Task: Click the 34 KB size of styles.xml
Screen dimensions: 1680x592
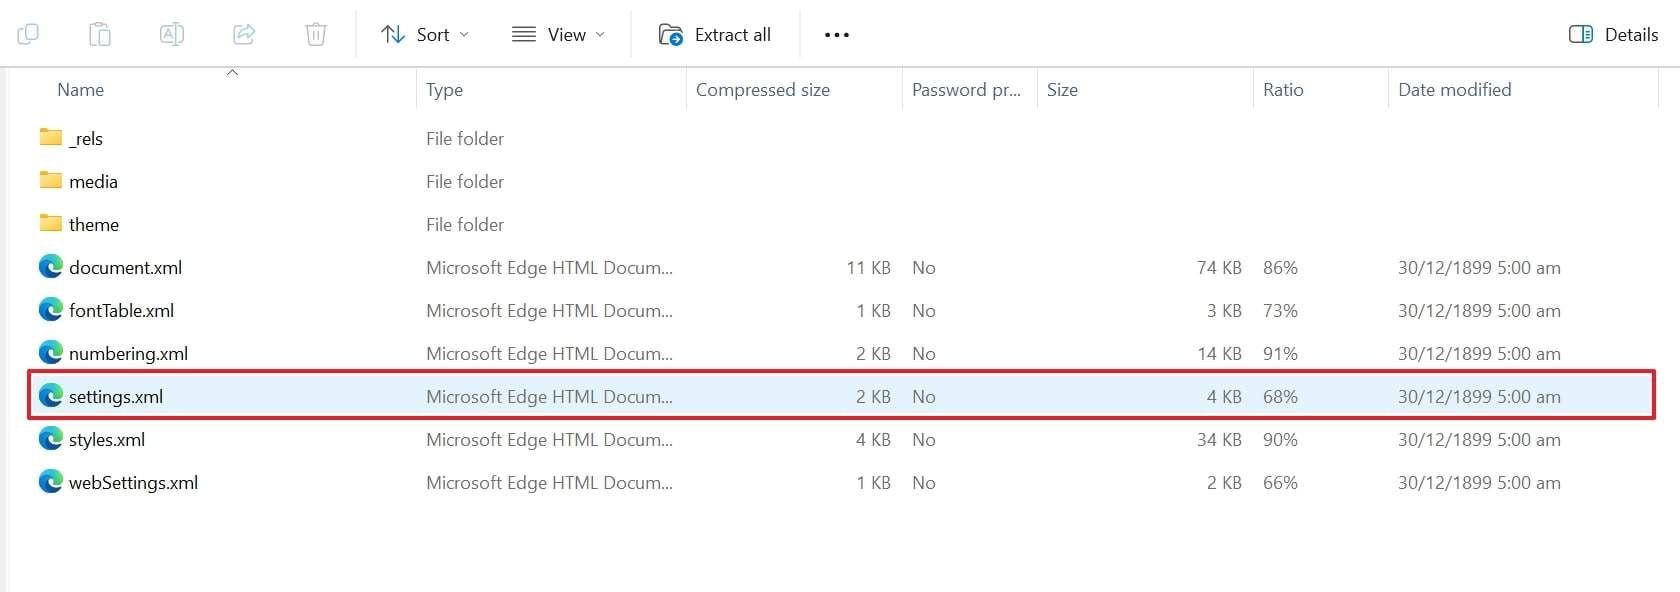Action: (x=1219, y=439)
